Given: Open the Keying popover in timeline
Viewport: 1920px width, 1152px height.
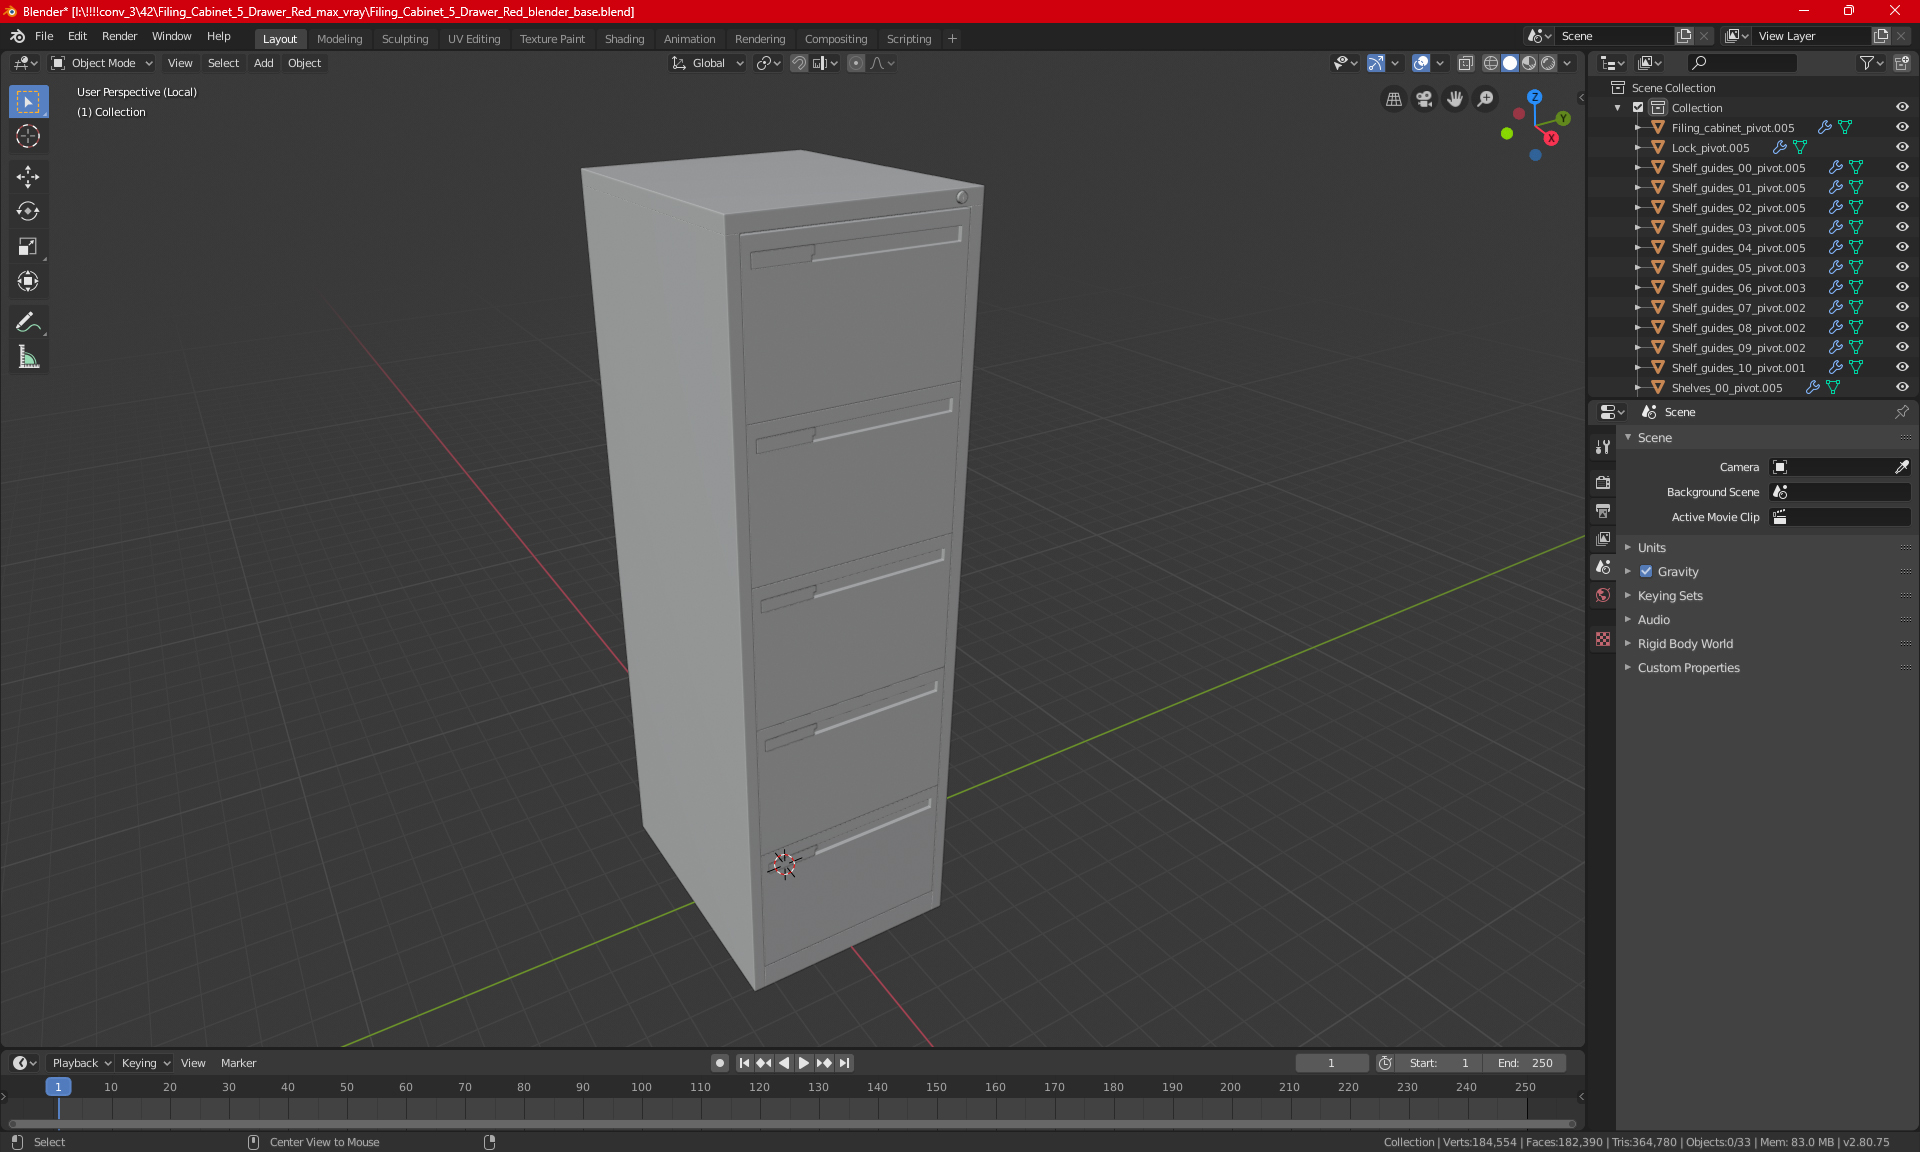Looking at the screenshot, I should (145, 1063).
